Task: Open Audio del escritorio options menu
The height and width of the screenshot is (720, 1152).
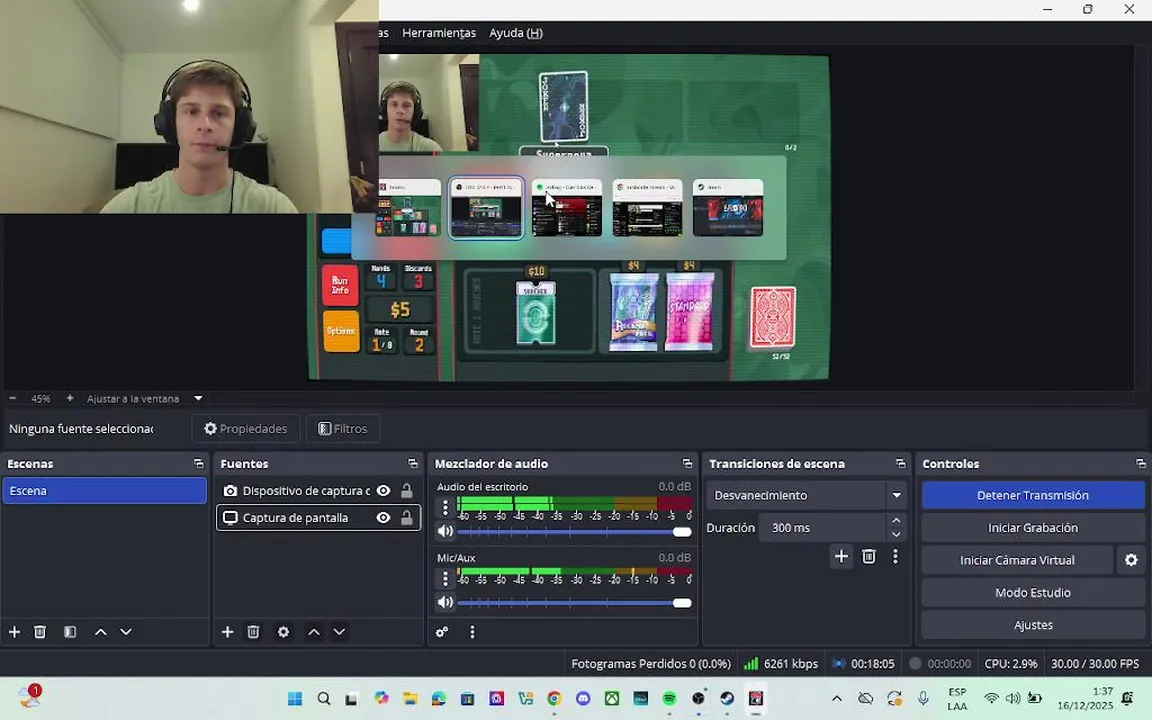Action: (x=444, y=508)
